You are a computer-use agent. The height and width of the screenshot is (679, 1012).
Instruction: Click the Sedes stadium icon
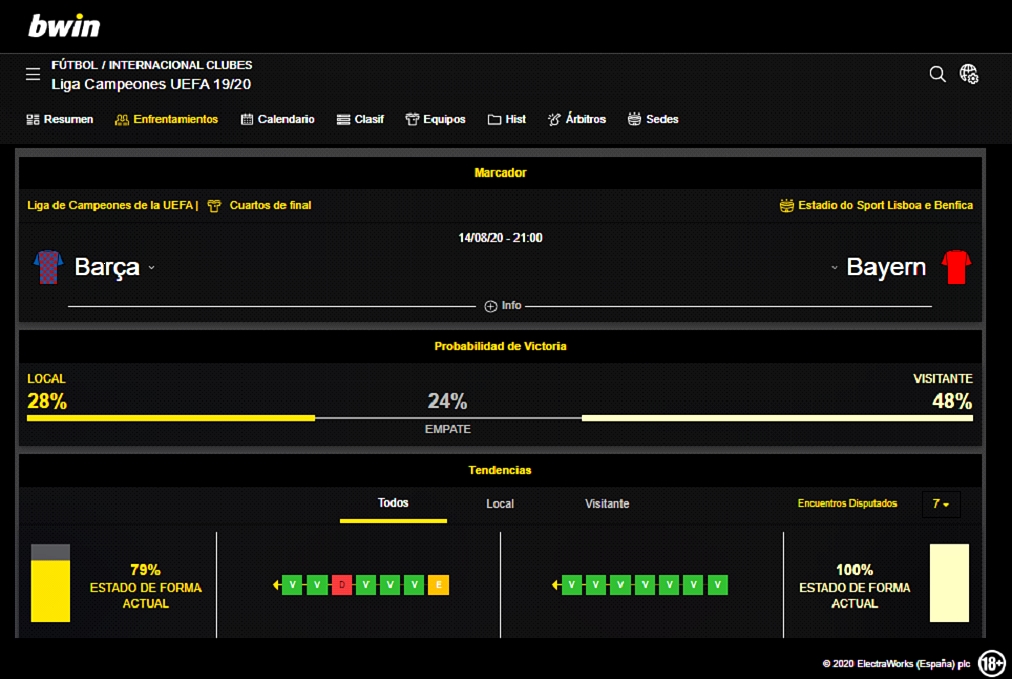pyautogui.click(x=634, y=119)
